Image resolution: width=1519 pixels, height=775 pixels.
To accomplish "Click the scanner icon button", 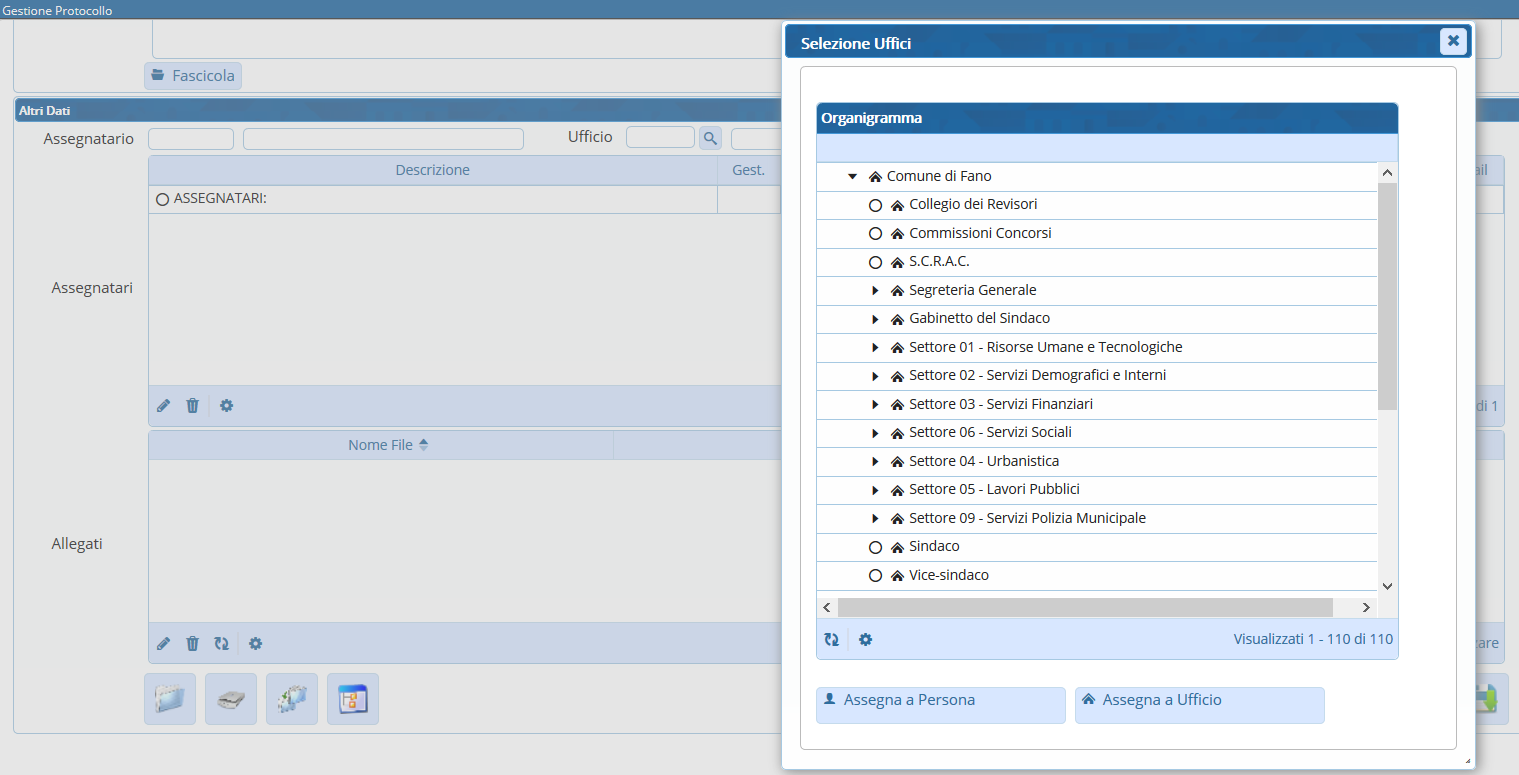I will [231, 699].
